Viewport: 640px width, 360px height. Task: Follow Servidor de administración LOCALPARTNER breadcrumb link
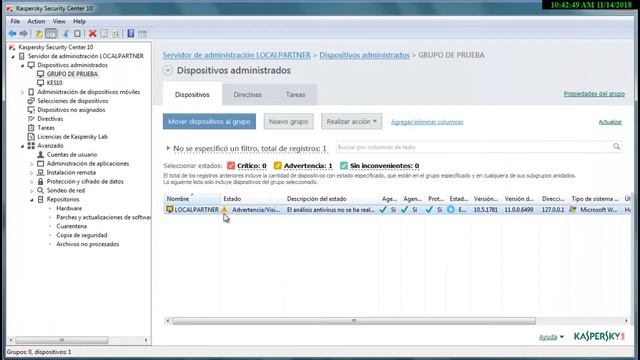237,55
